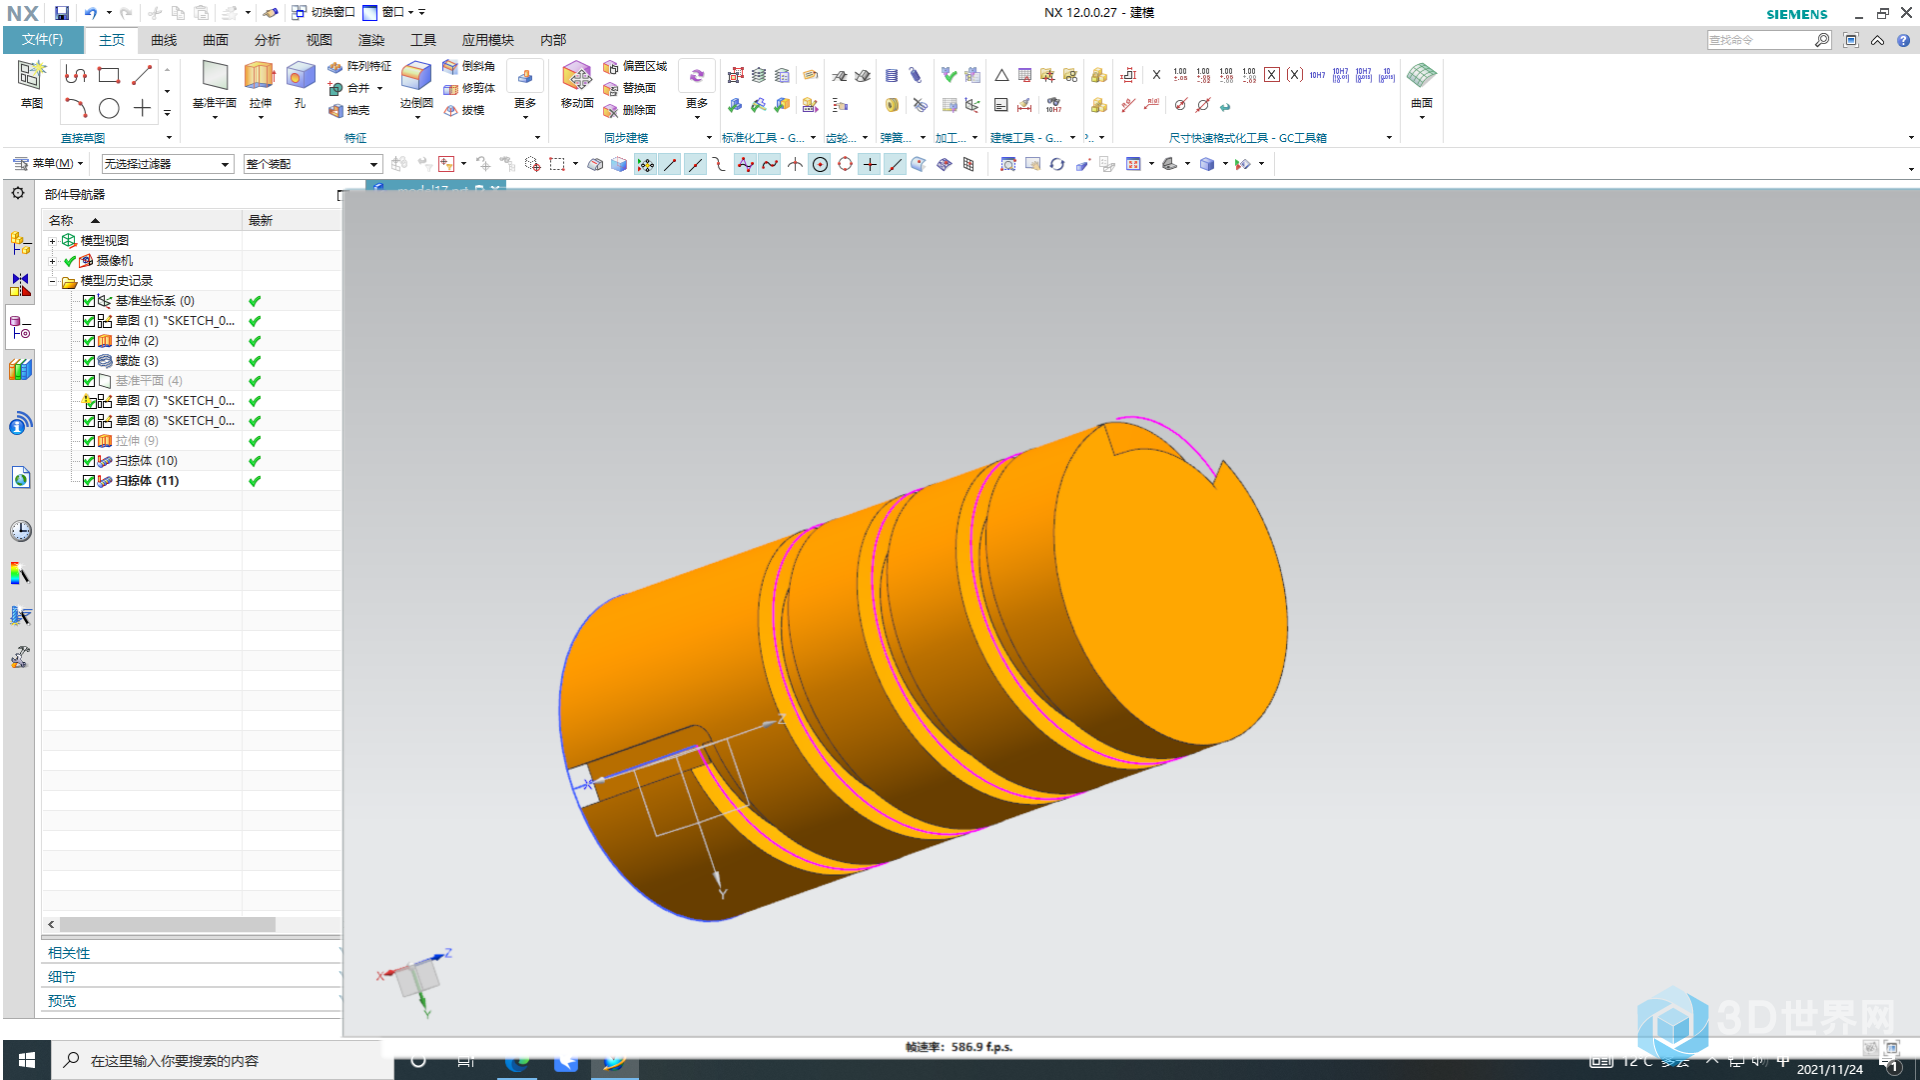The width and height of the screenshot is (1920, 1080).
Task: Open the 合并 dropdown arrow
Action: click(x=380, y=88)
